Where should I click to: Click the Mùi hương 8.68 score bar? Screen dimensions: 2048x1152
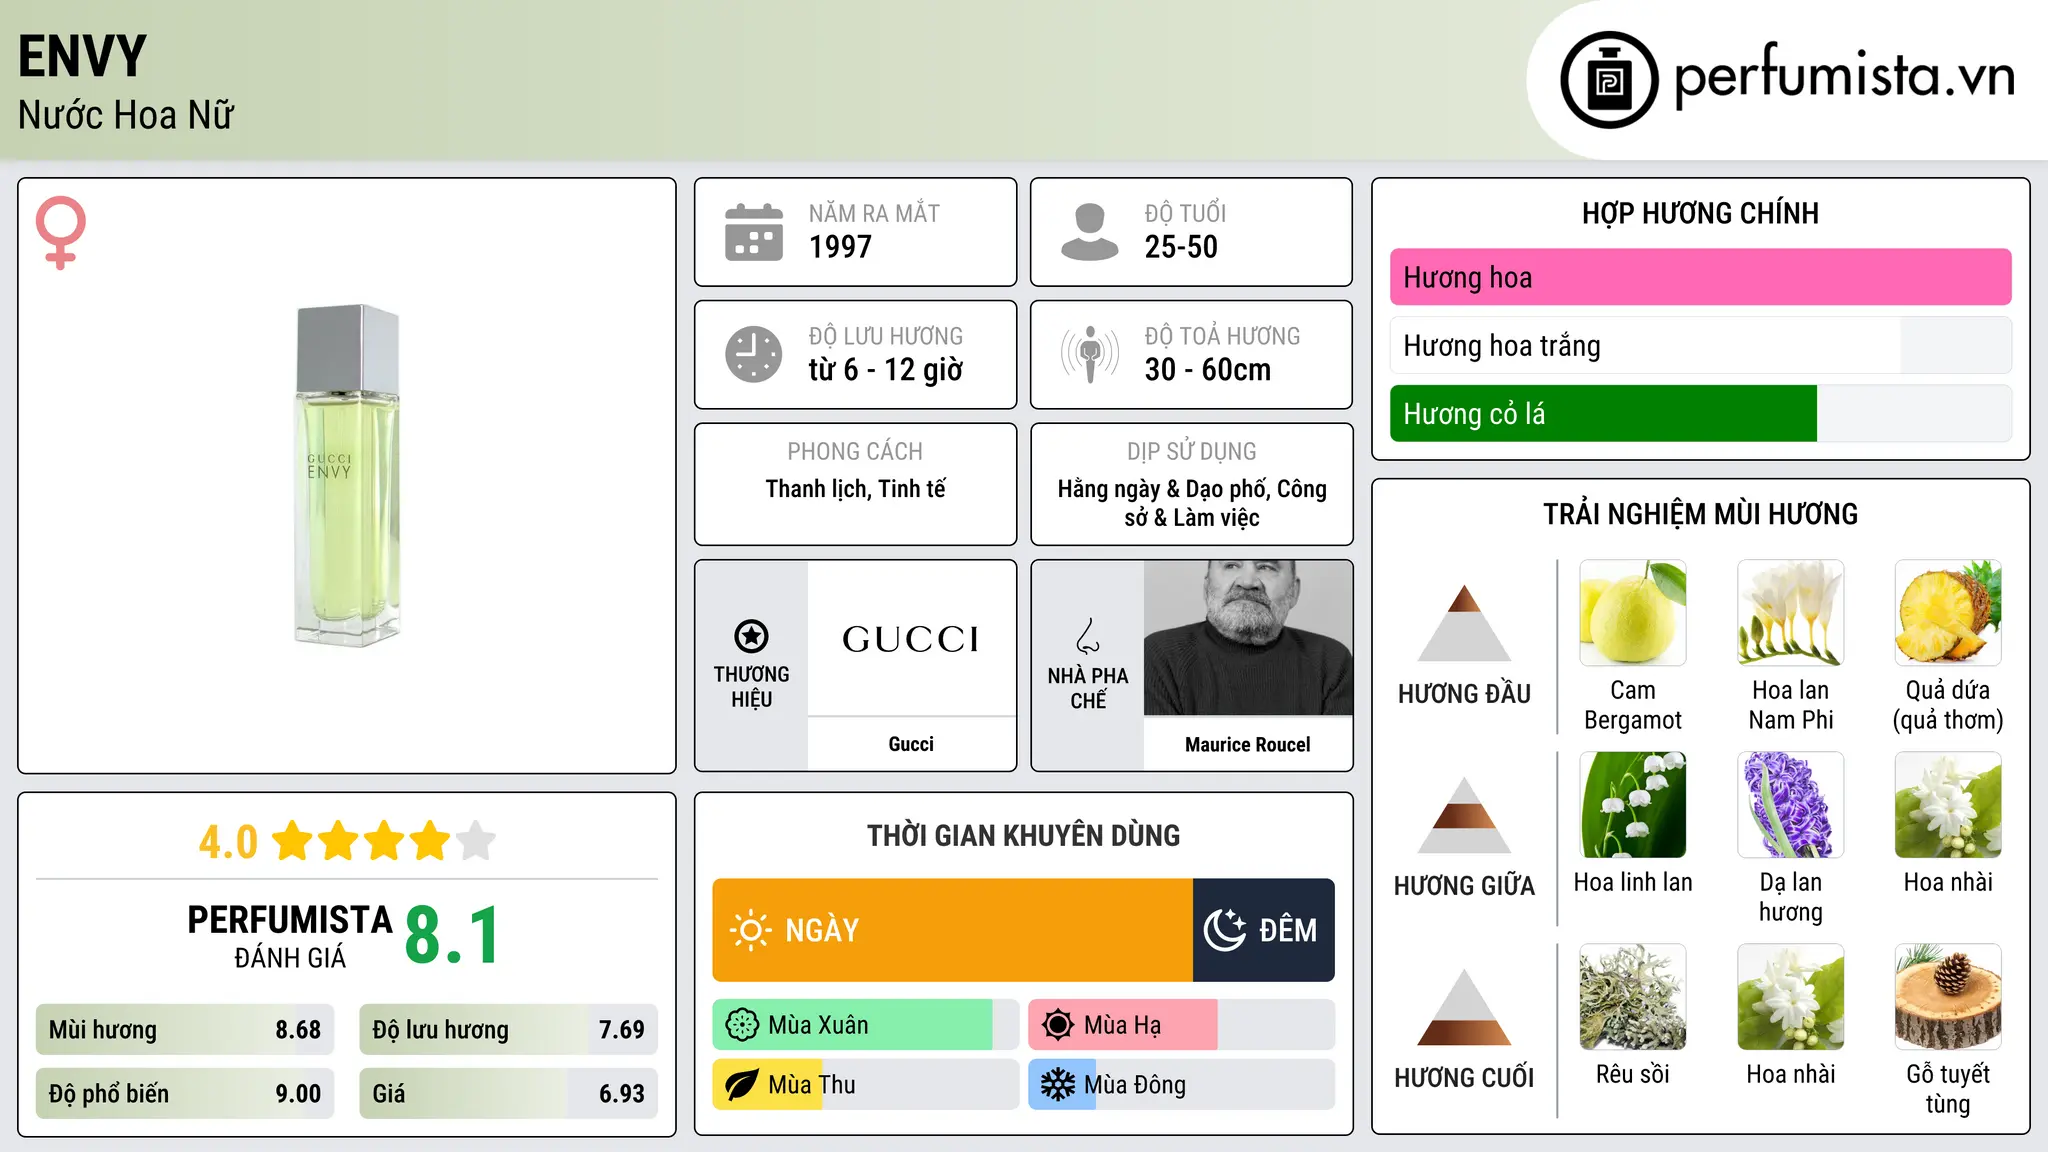185,1030
